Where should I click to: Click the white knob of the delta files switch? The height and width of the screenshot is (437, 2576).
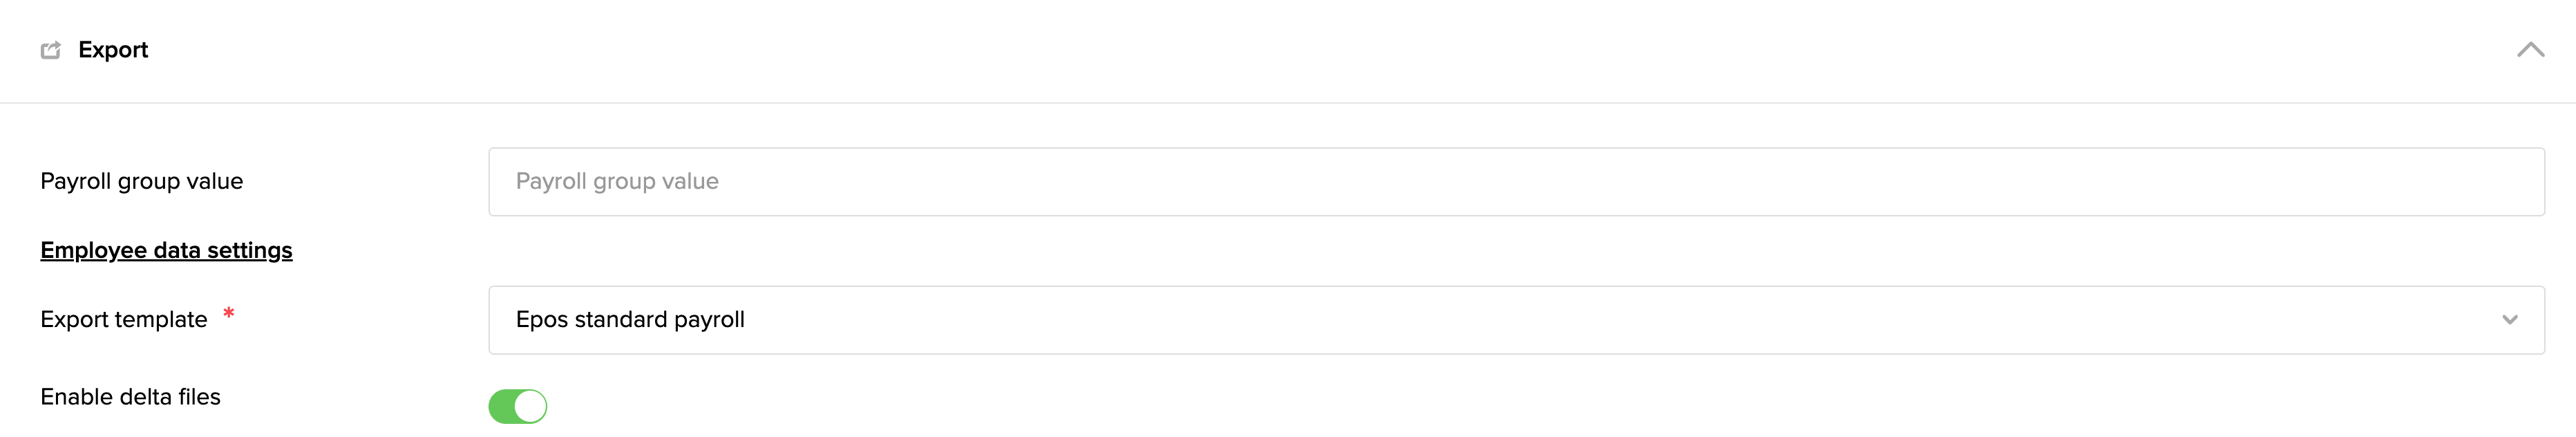[531, 407]
